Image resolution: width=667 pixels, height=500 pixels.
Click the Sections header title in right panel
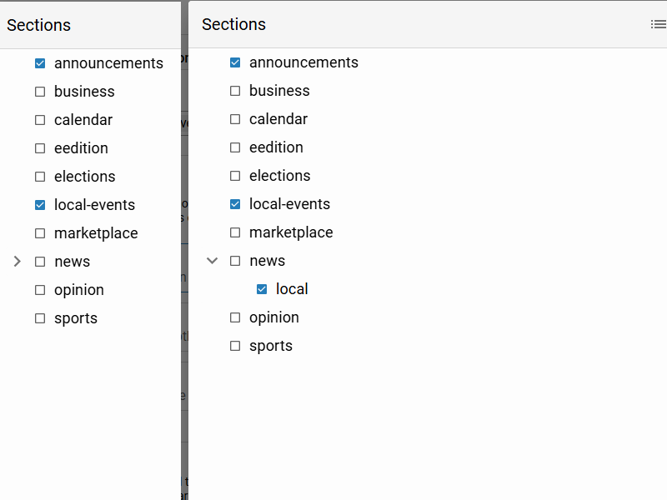tap(234, 24)
